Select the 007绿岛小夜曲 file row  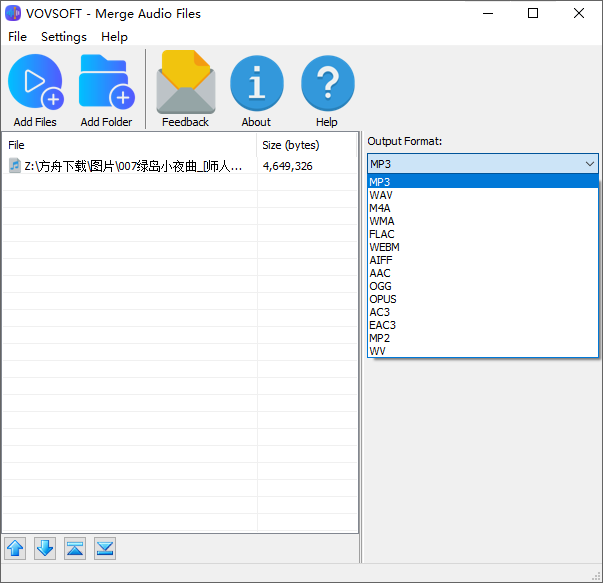[x=180, y=166]
